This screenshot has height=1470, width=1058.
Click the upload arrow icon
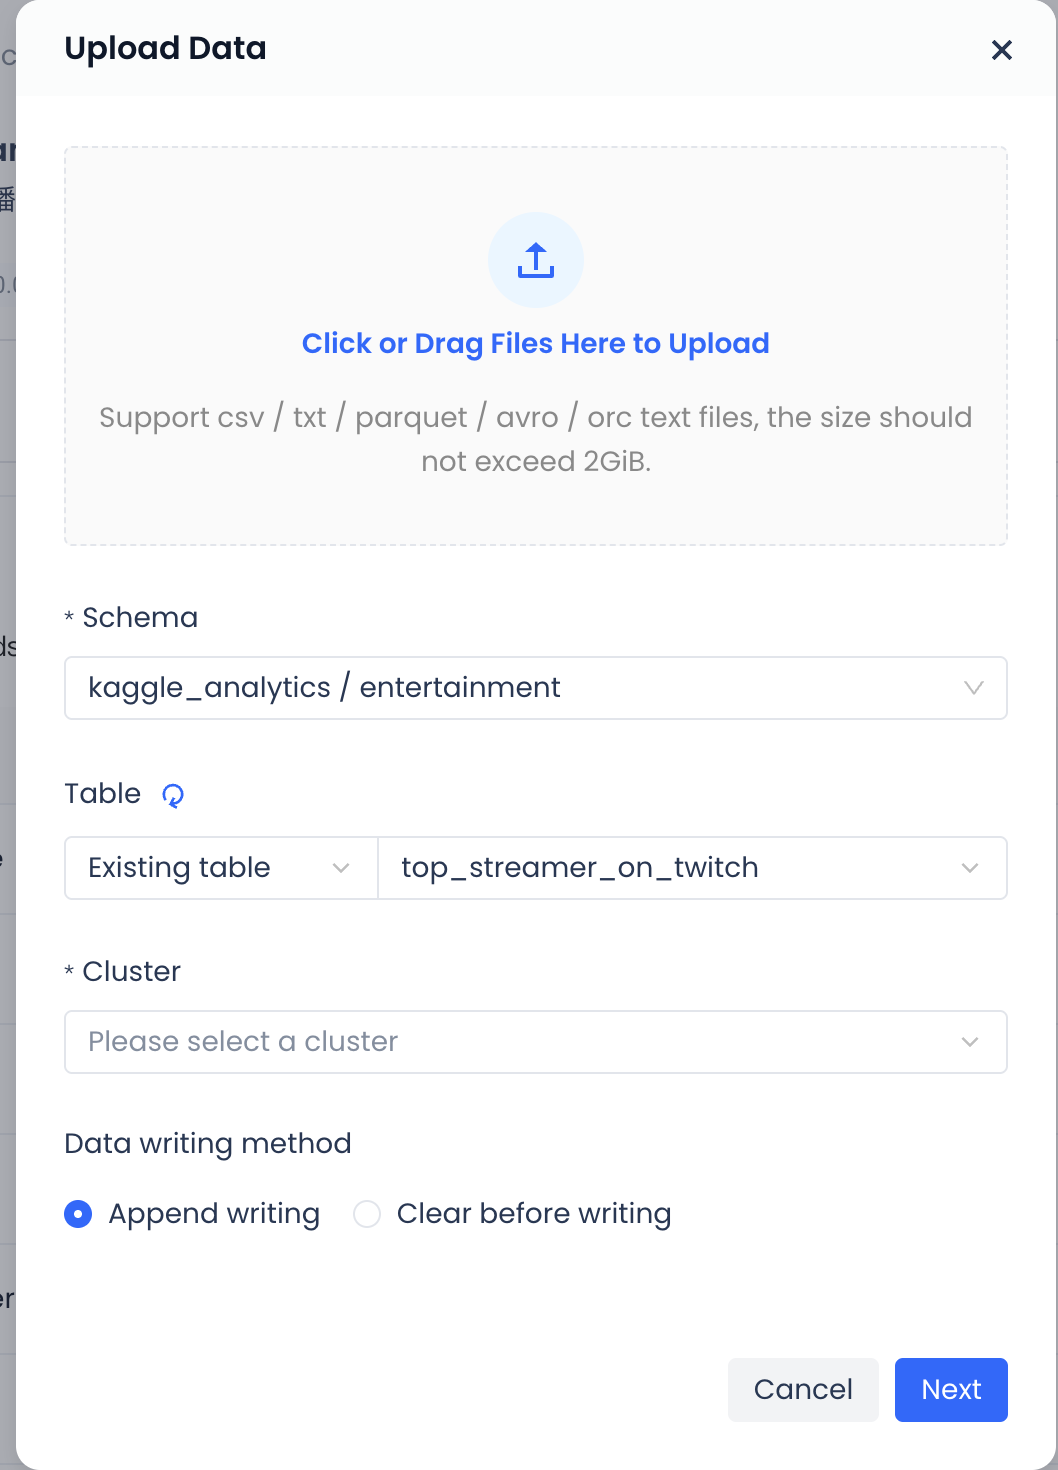pos(536,260)
